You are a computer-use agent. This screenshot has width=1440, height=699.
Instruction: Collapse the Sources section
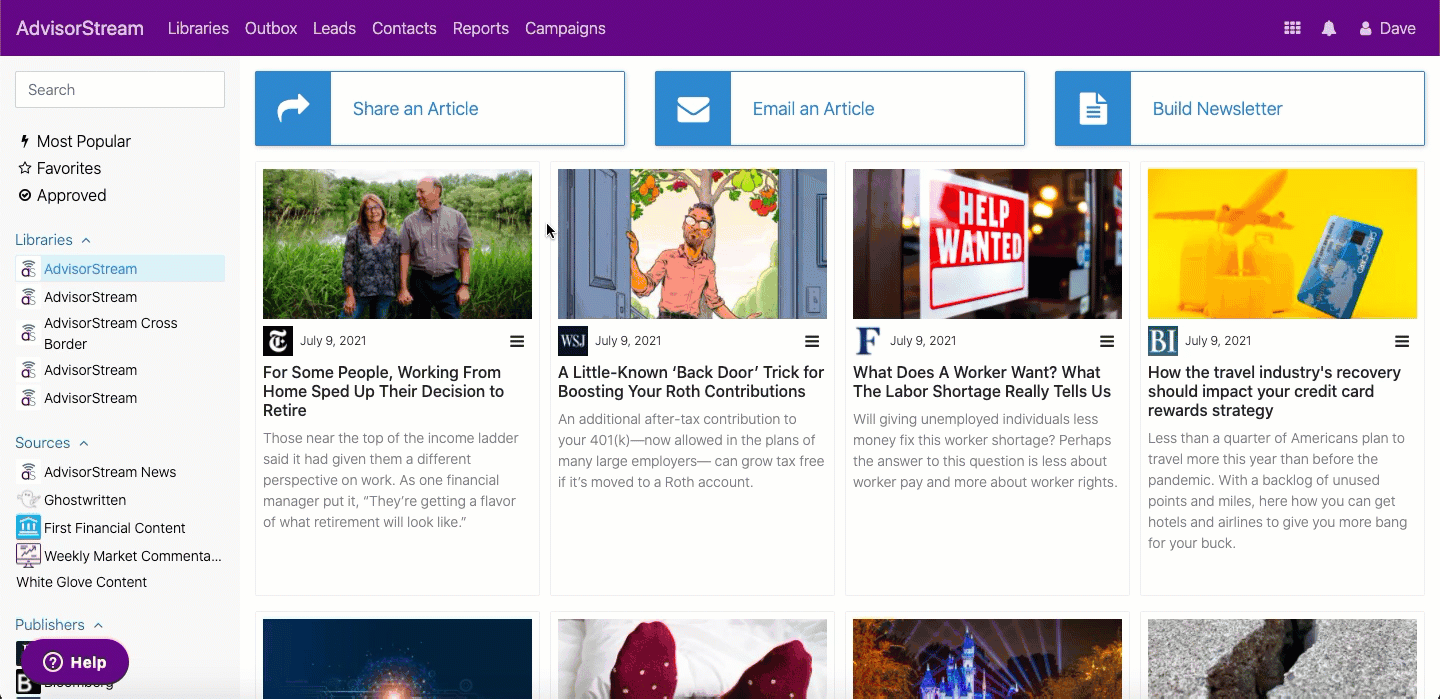point(52,443)
